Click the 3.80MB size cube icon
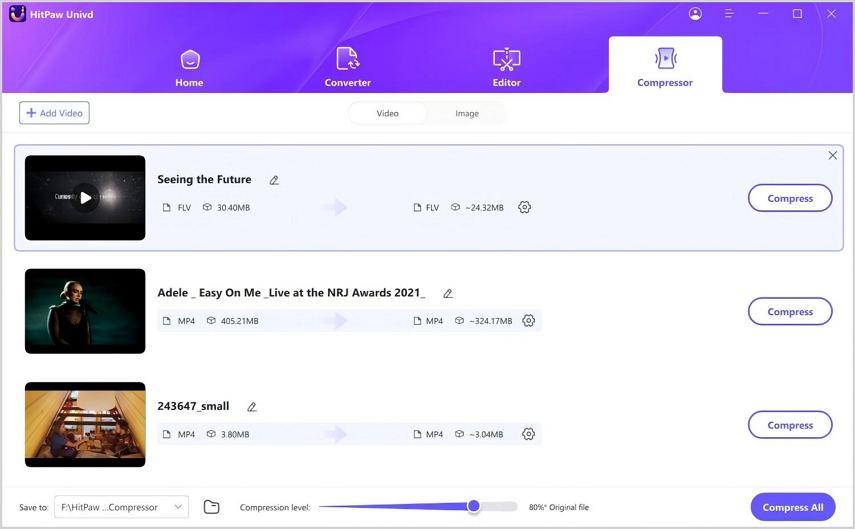855x529 pixels. tap(211, 434)
